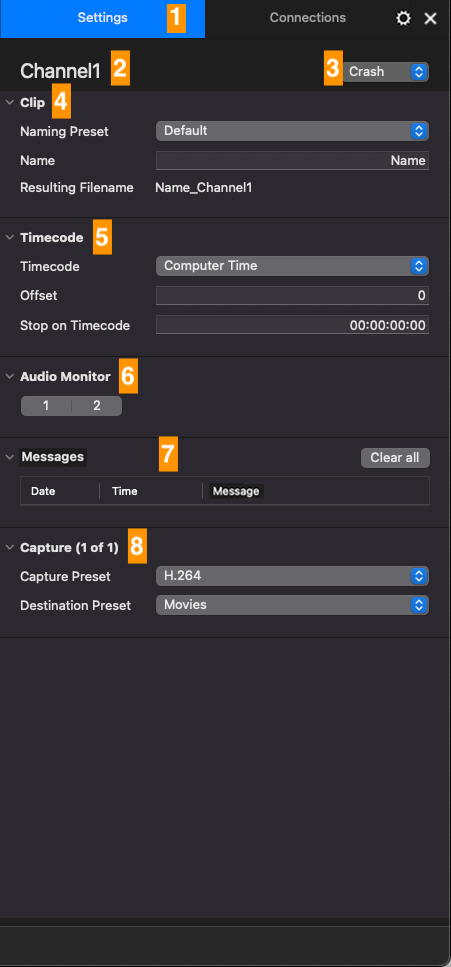Open the Capture Preset H.264 dropdown

(292, 576)
